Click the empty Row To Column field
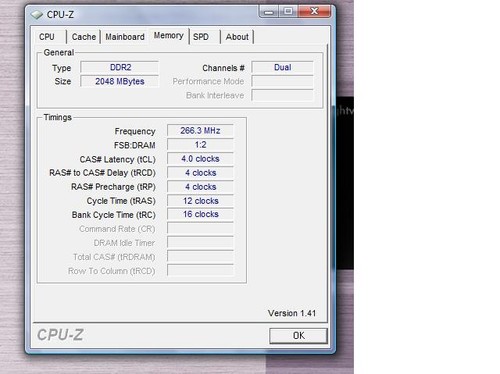The width and height of the screenshot is (500, 374). point(200,271)
